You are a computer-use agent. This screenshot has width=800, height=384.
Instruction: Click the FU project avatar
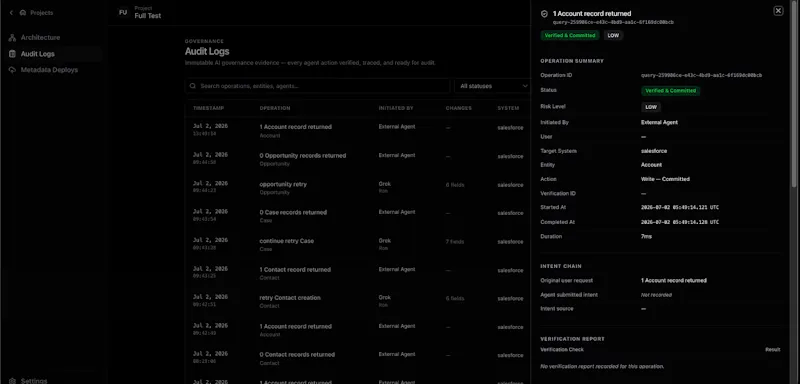tap(123, 12)
